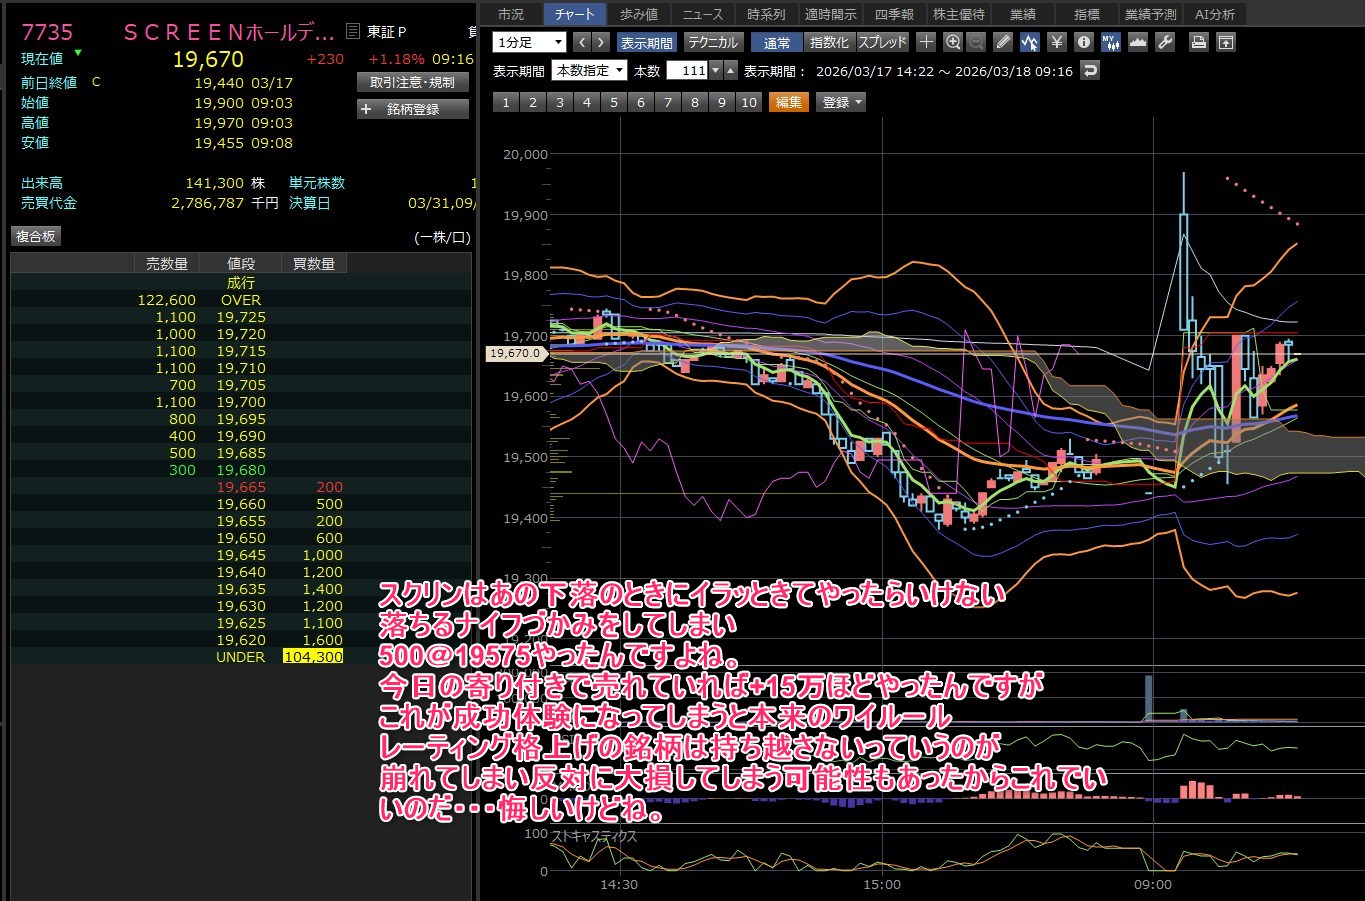Screen dimensions: 1365x901
Task: Print the chart
Action: coord(1199,42)
